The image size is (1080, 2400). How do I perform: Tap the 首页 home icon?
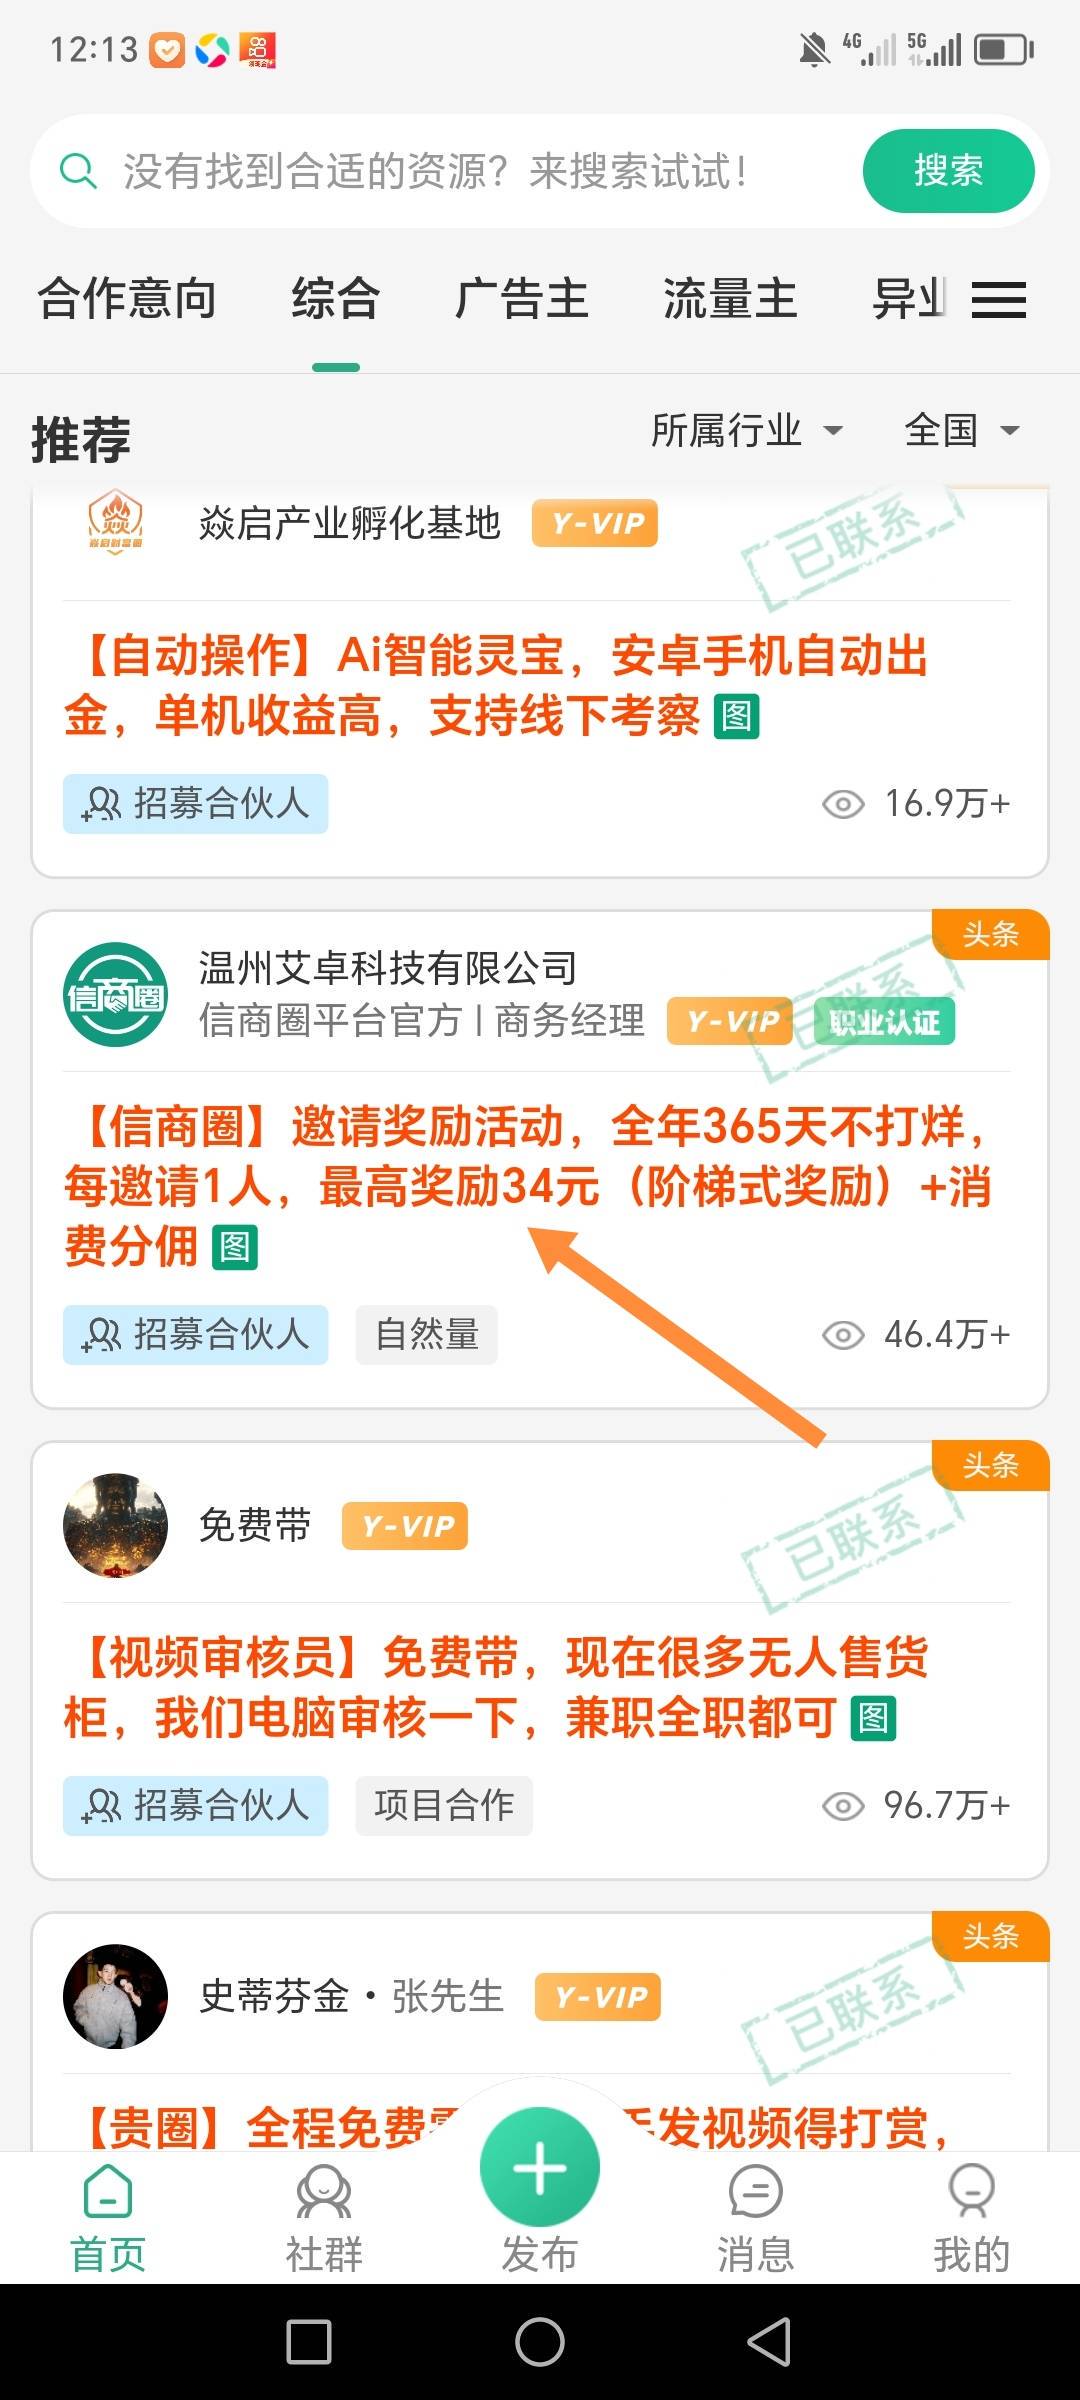pos(108,2190)
